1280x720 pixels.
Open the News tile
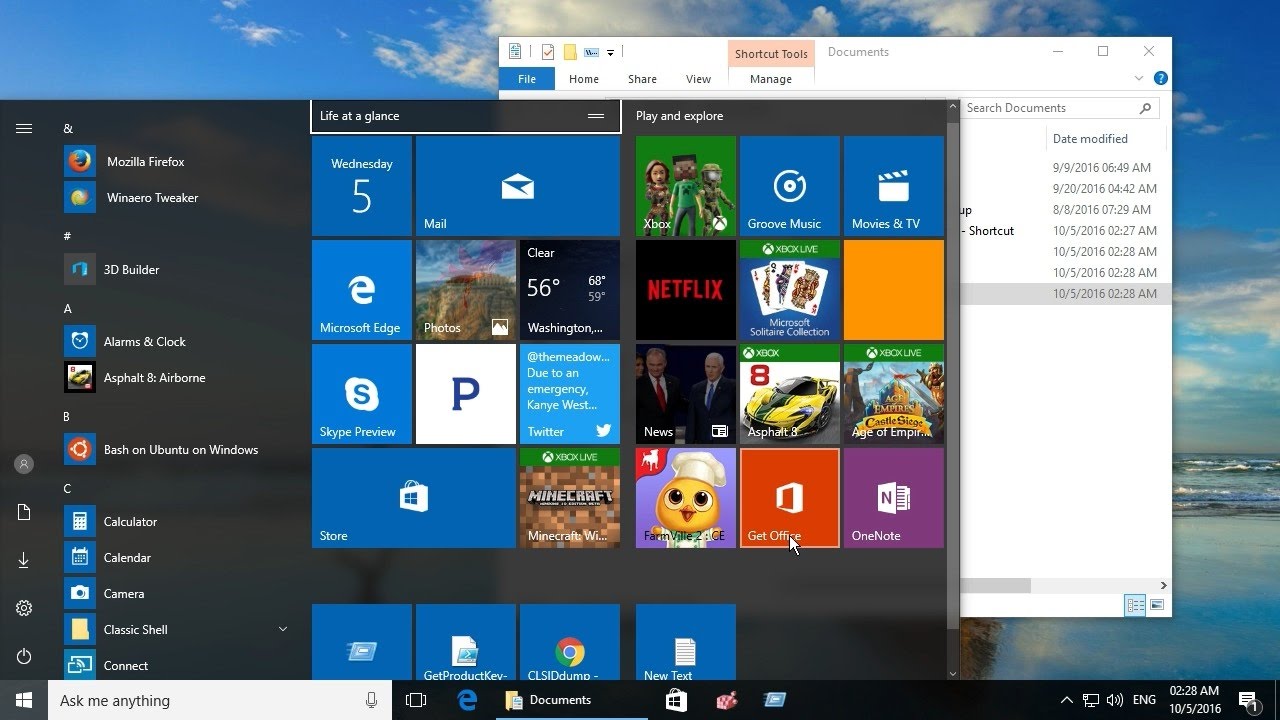point(686,394)
